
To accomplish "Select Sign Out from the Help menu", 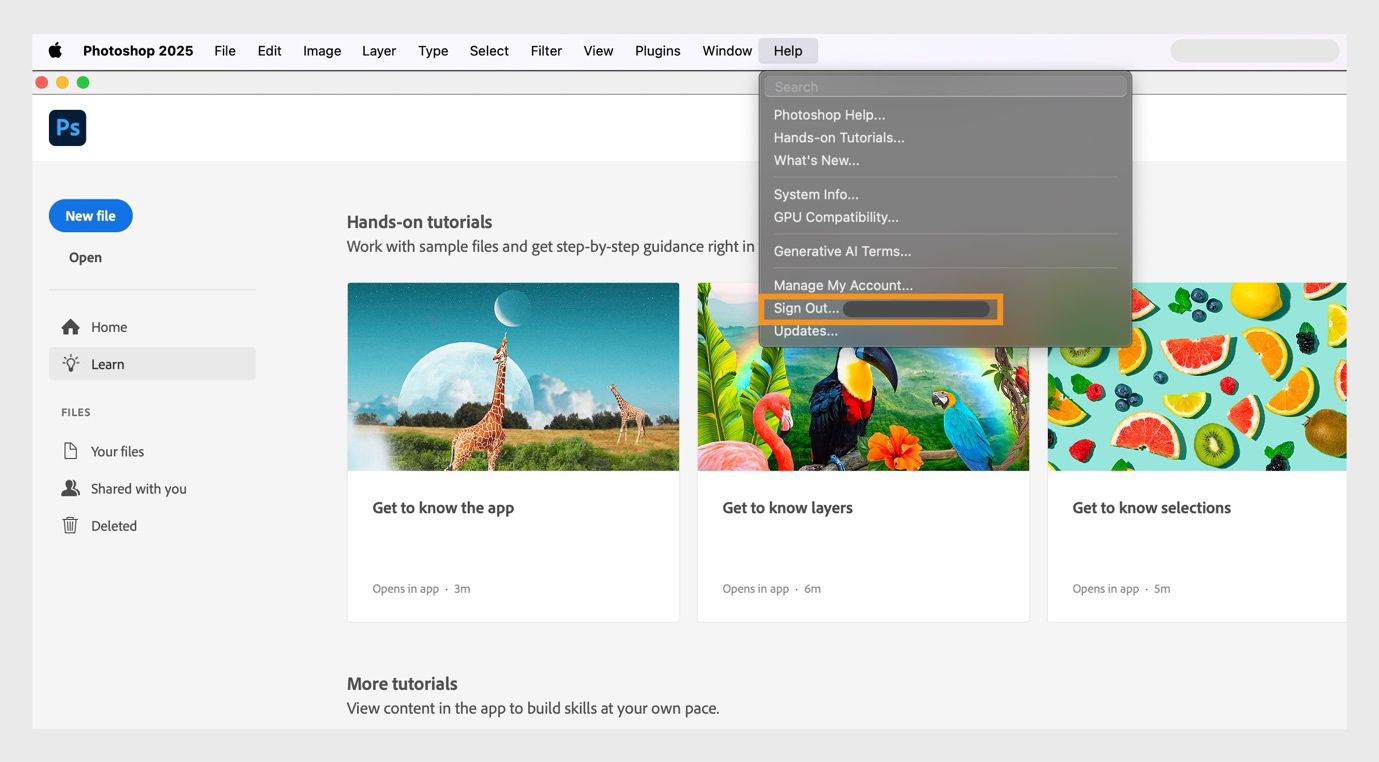I will pos(805,308).
